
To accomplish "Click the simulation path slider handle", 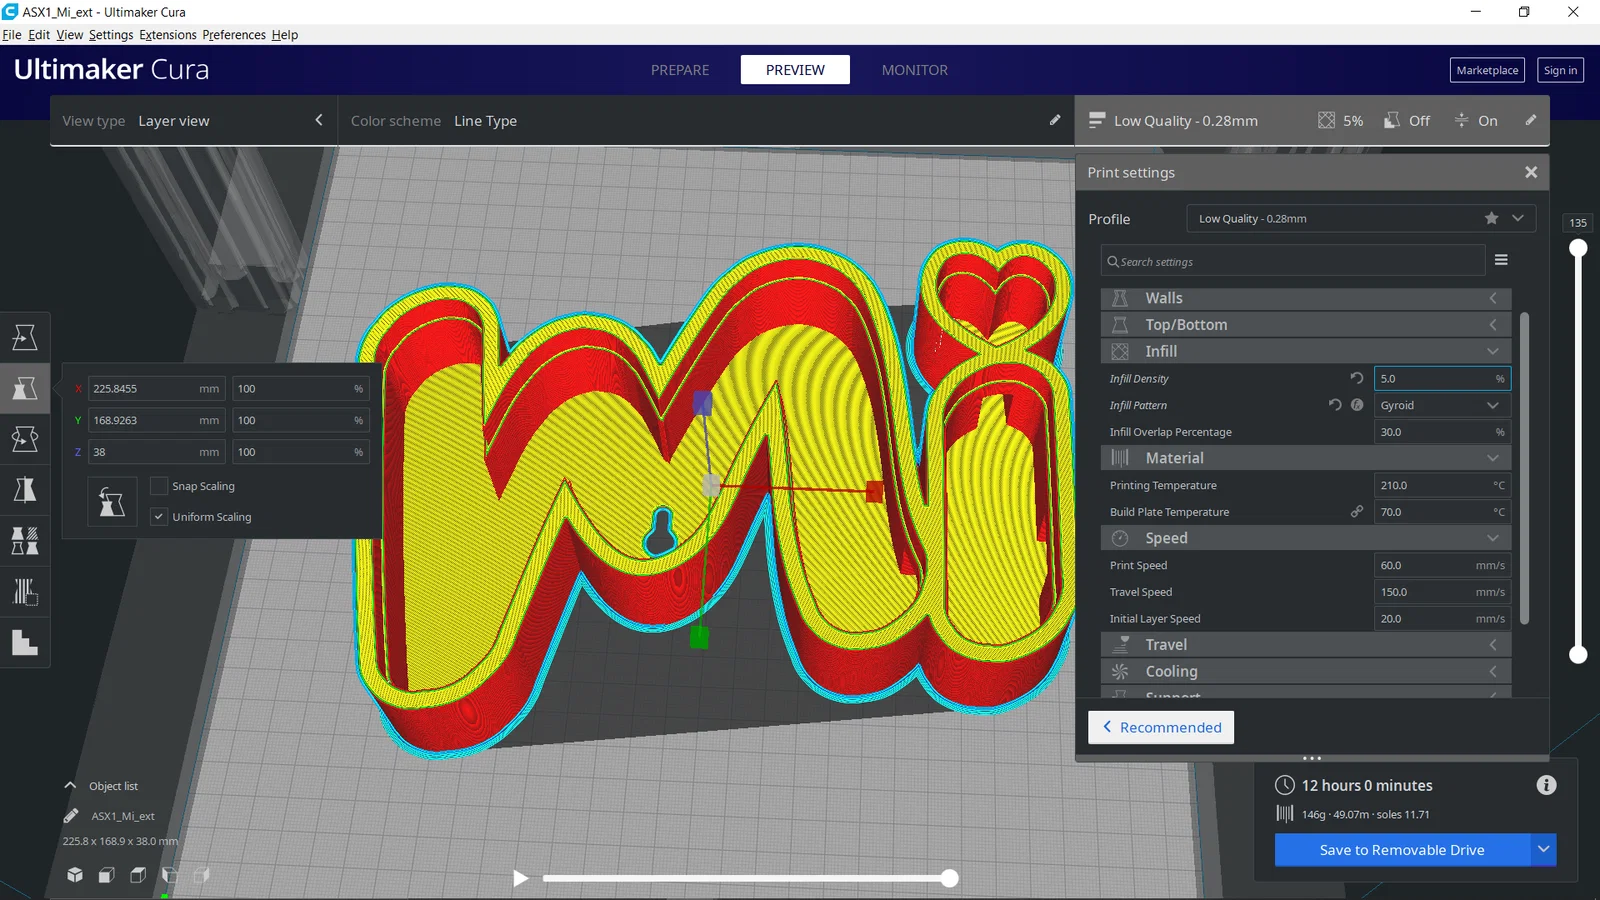I will pos(949,878).
